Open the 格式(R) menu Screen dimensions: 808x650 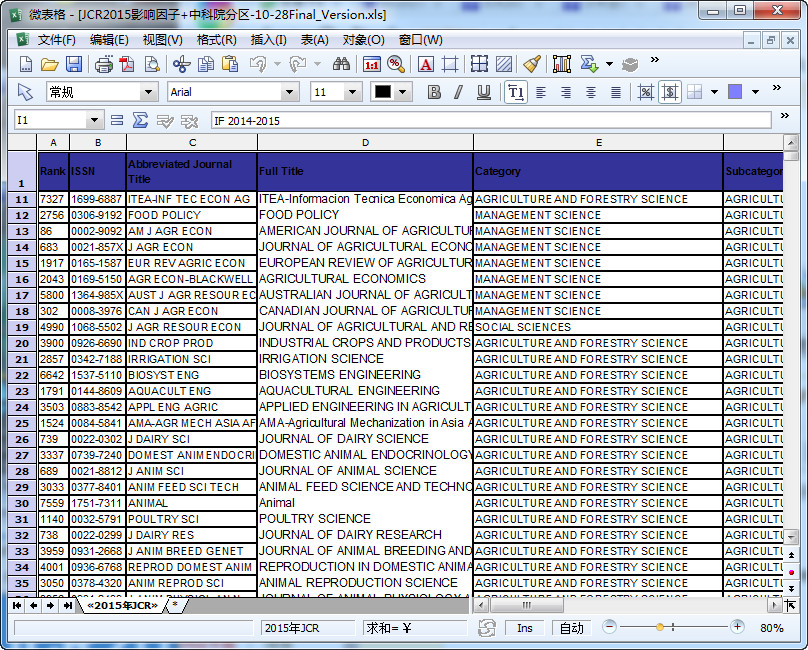click(x=216, y=40)
